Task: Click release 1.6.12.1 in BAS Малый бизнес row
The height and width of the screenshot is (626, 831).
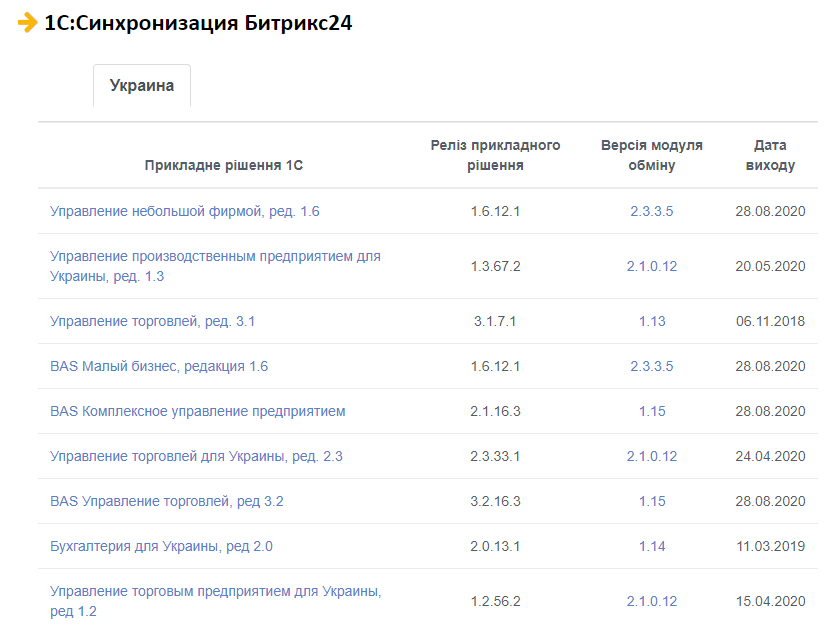Action: 496,366
